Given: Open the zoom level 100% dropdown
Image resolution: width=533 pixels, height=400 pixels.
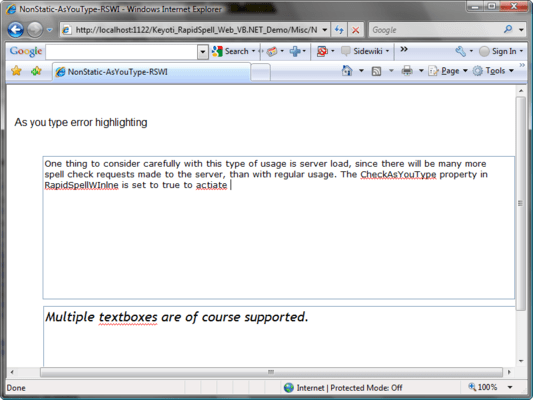Looking at the screenshot, I should 510,387.
